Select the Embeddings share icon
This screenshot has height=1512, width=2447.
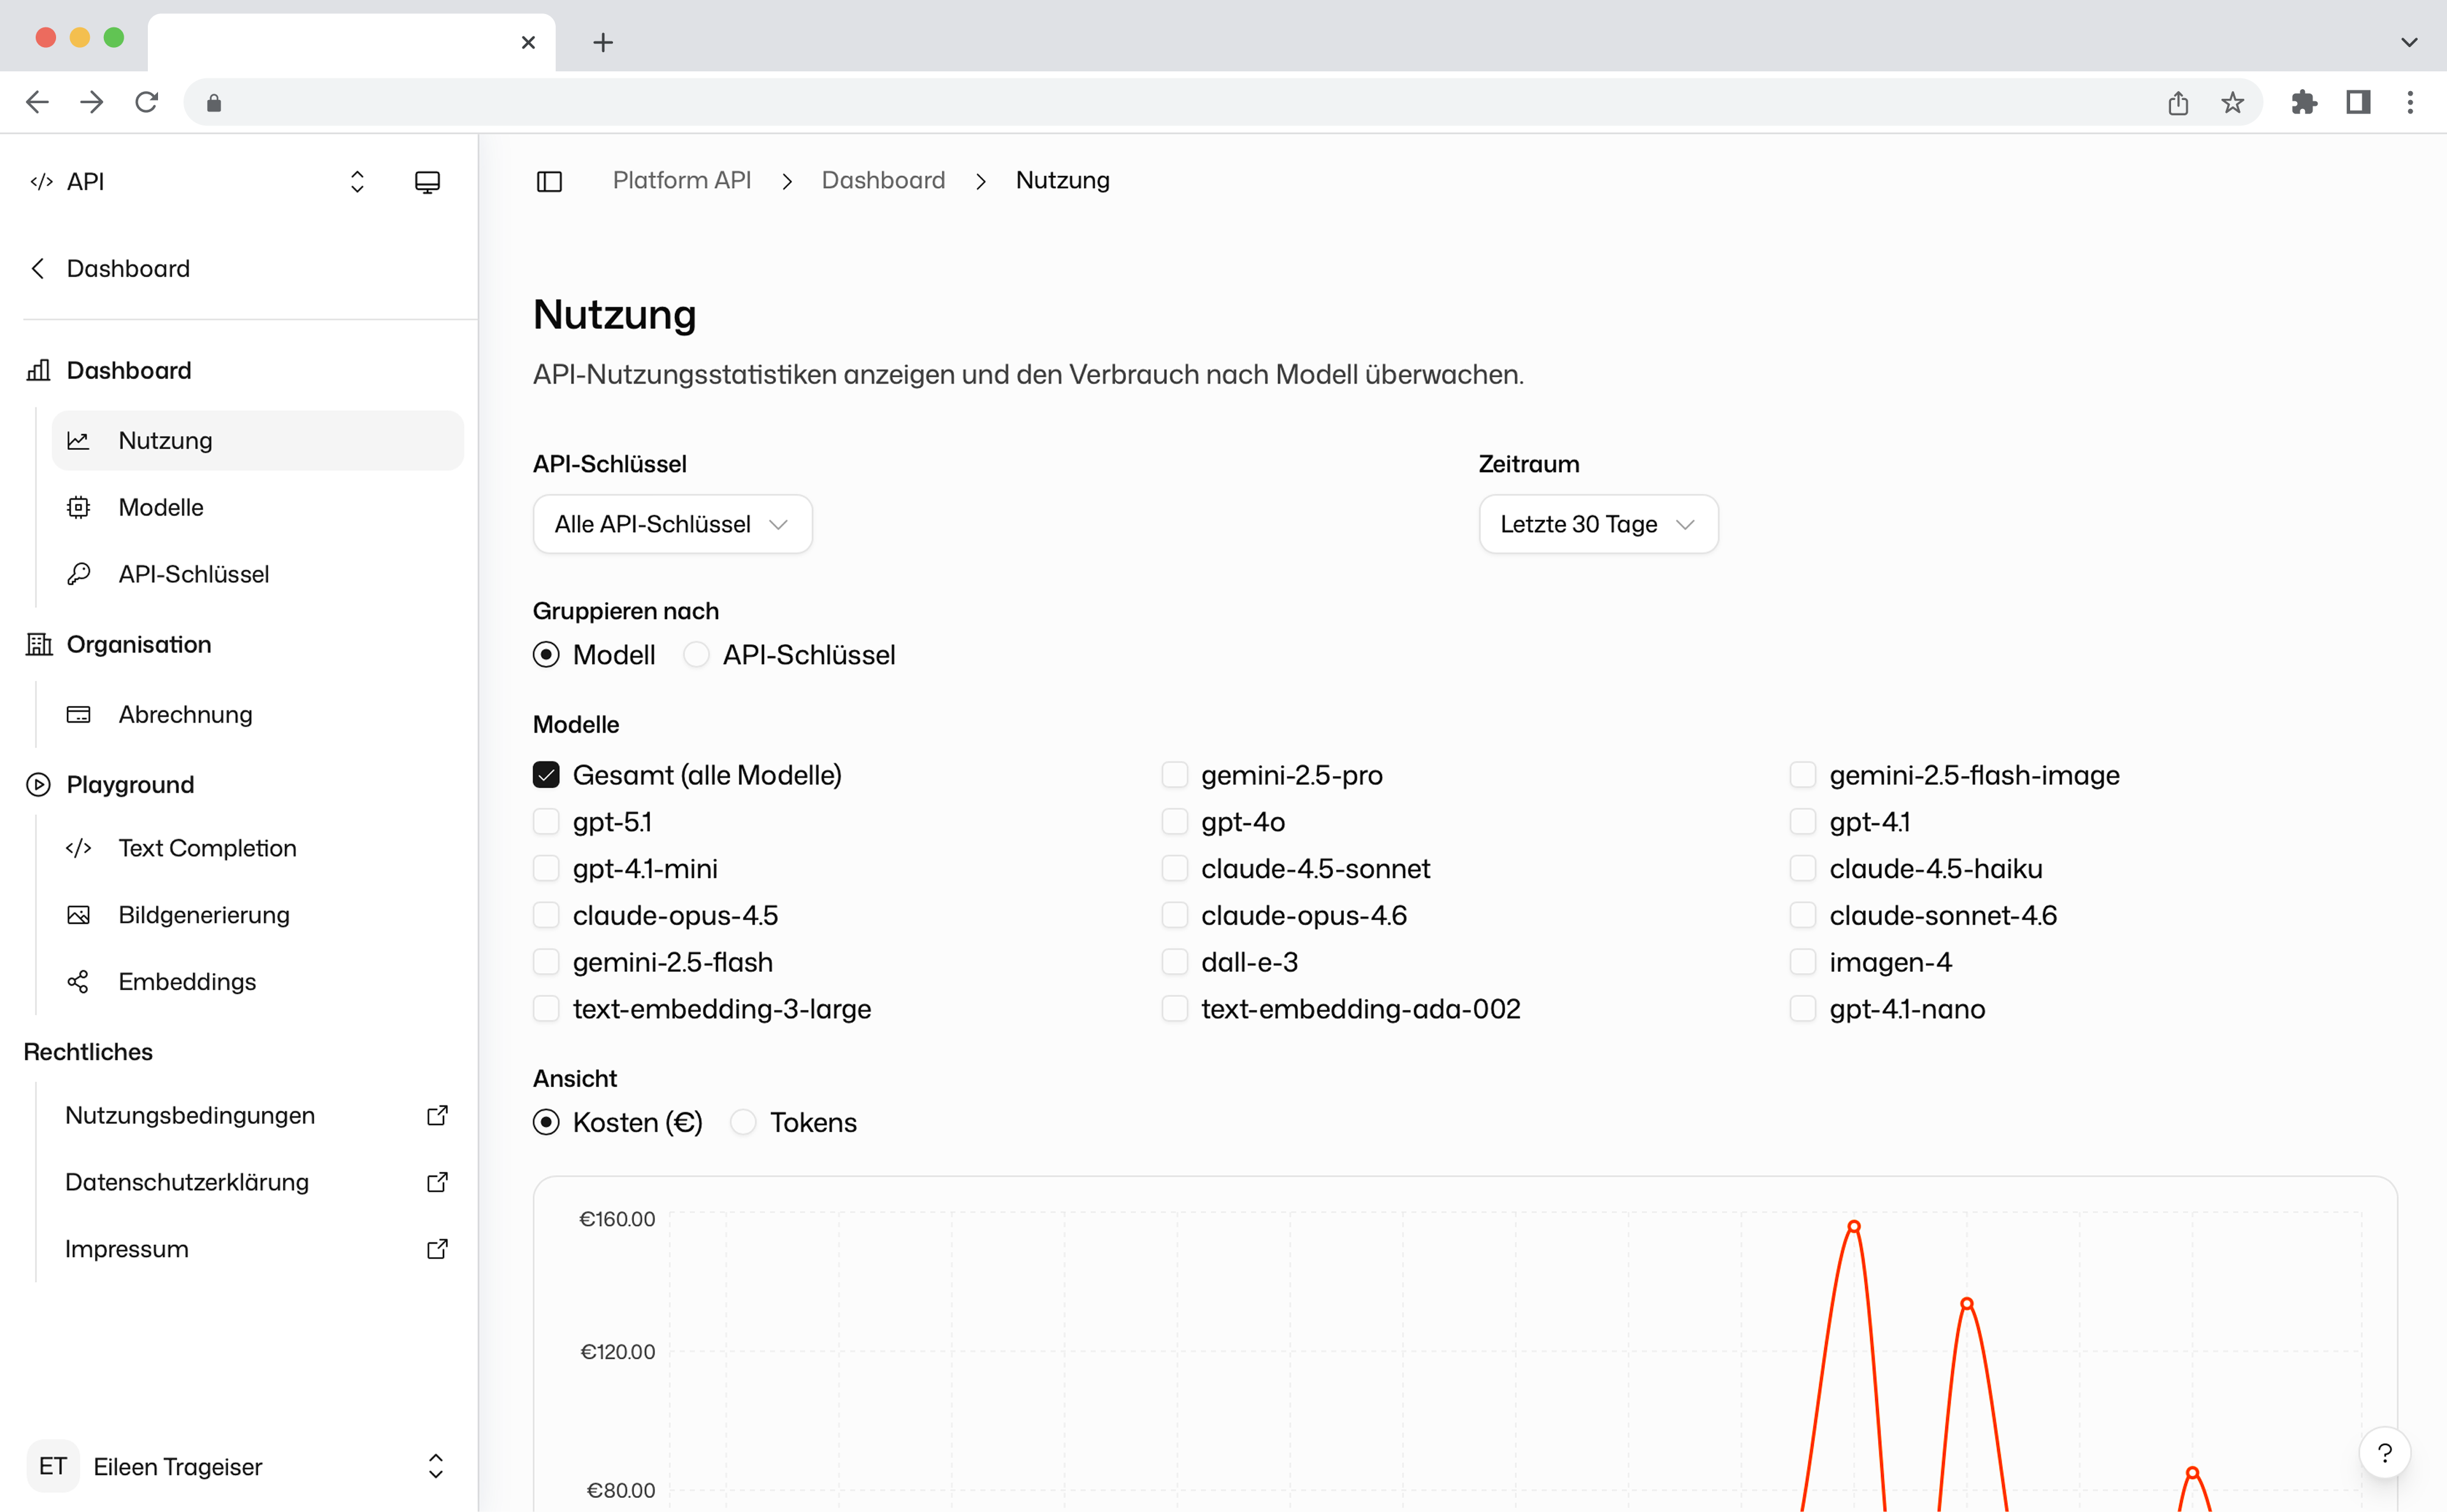pyautogui.click(x=79, y=981)
